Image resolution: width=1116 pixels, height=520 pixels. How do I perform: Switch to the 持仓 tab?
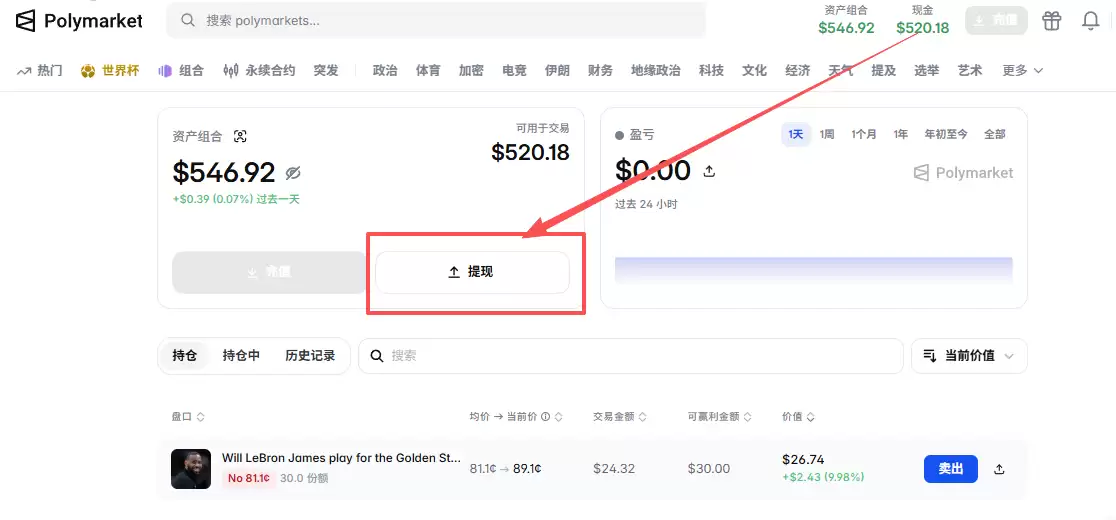[184, 356]
